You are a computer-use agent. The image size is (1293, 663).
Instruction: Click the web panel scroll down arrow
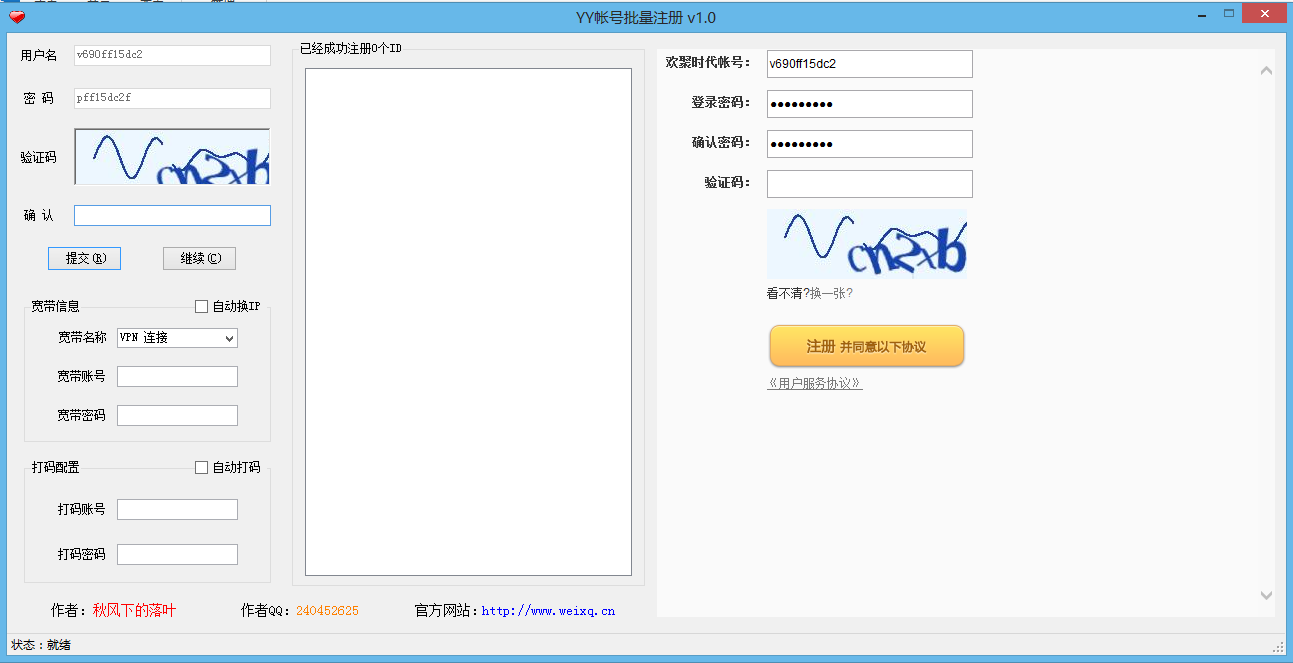point(1266,595)
